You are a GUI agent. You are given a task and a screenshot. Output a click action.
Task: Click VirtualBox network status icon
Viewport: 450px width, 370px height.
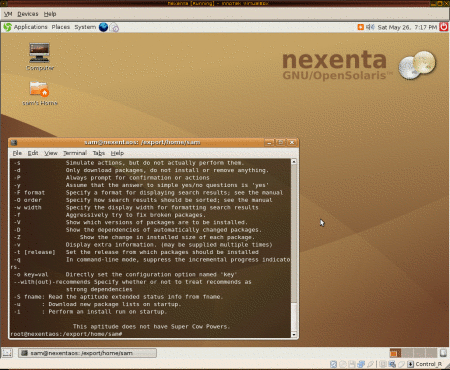[361, 364]
